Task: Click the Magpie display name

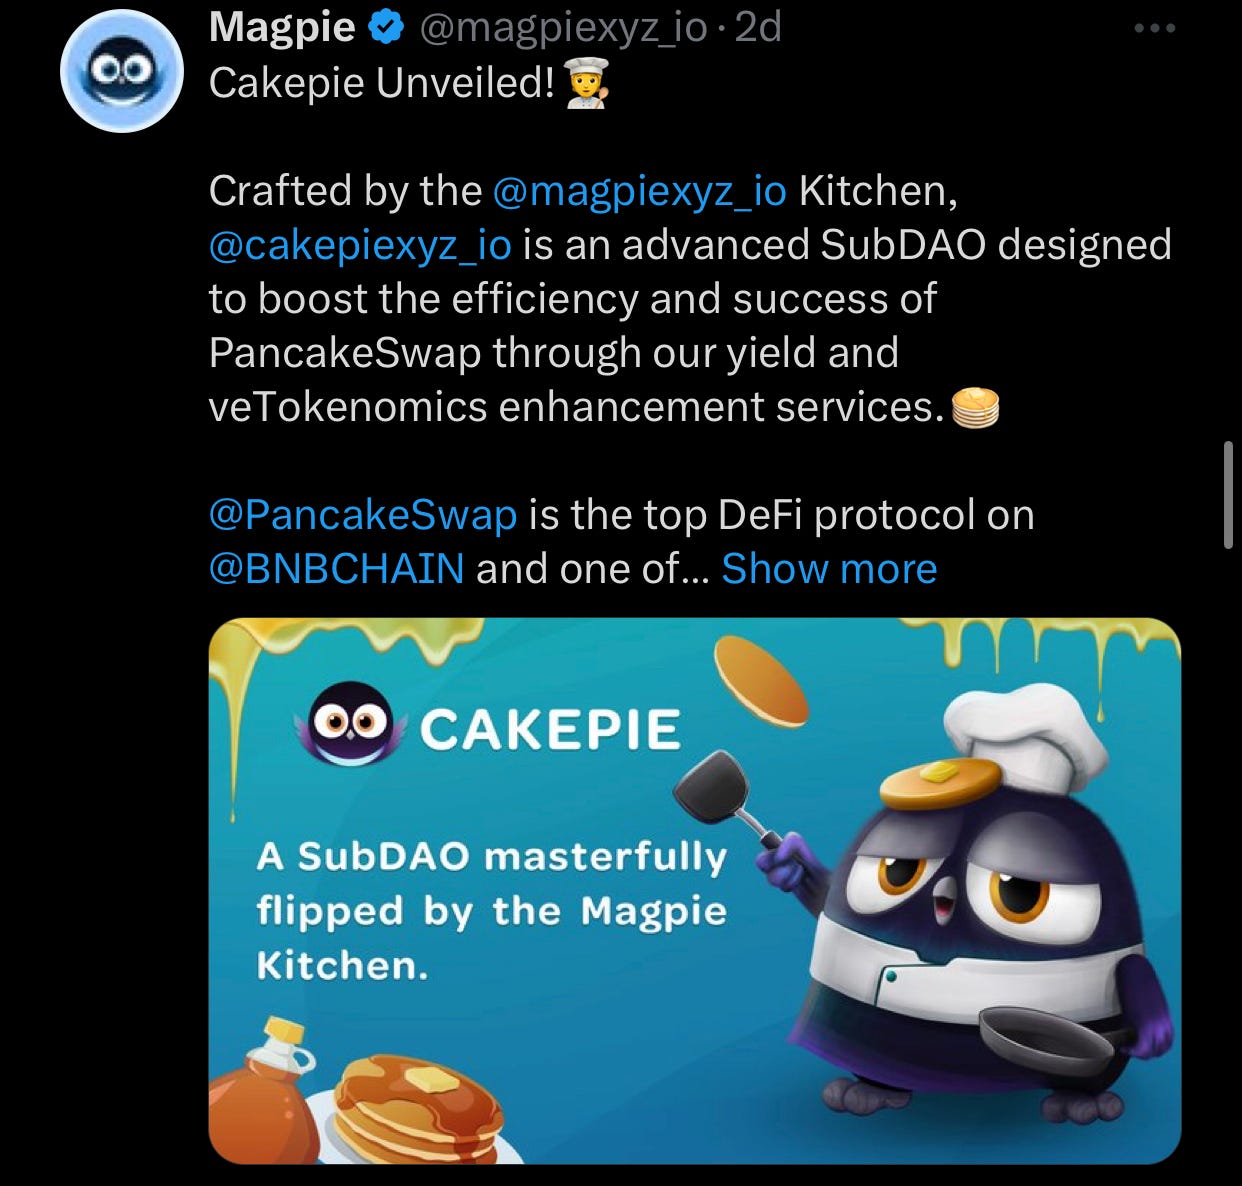Action: (282, 28)
